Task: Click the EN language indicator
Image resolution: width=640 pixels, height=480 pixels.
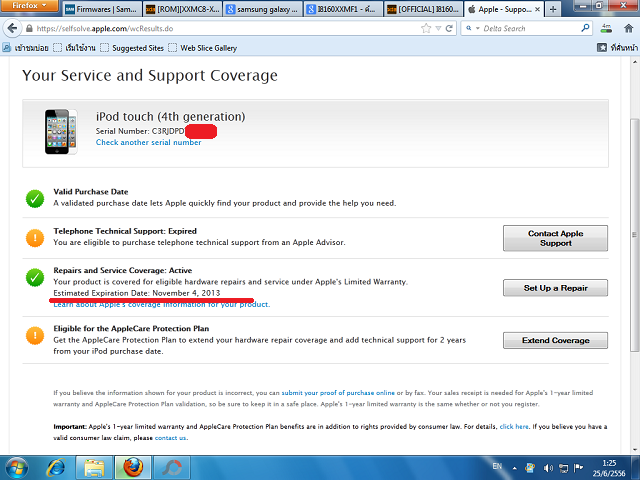Action: click(497, 466)
